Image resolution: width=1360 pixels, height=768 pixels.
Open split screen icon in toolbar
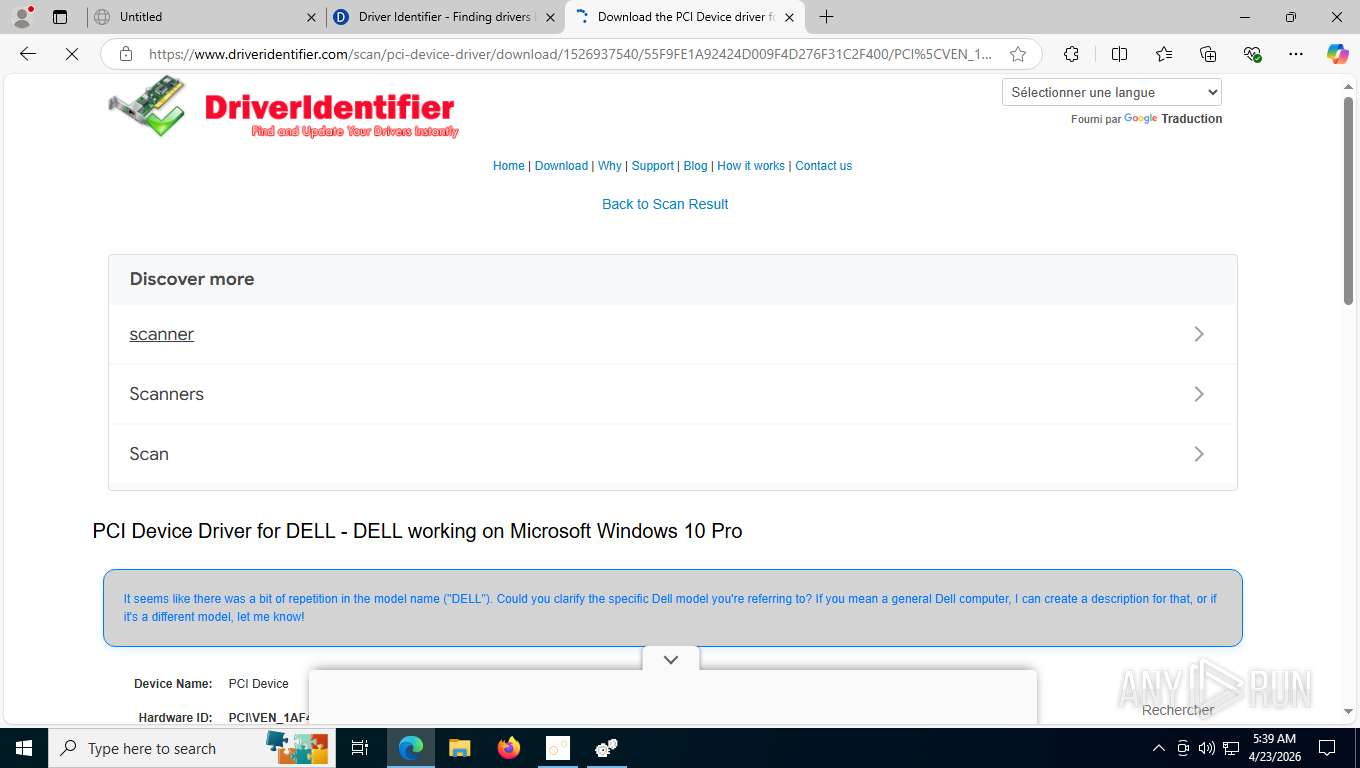(x=1119, y=54)
